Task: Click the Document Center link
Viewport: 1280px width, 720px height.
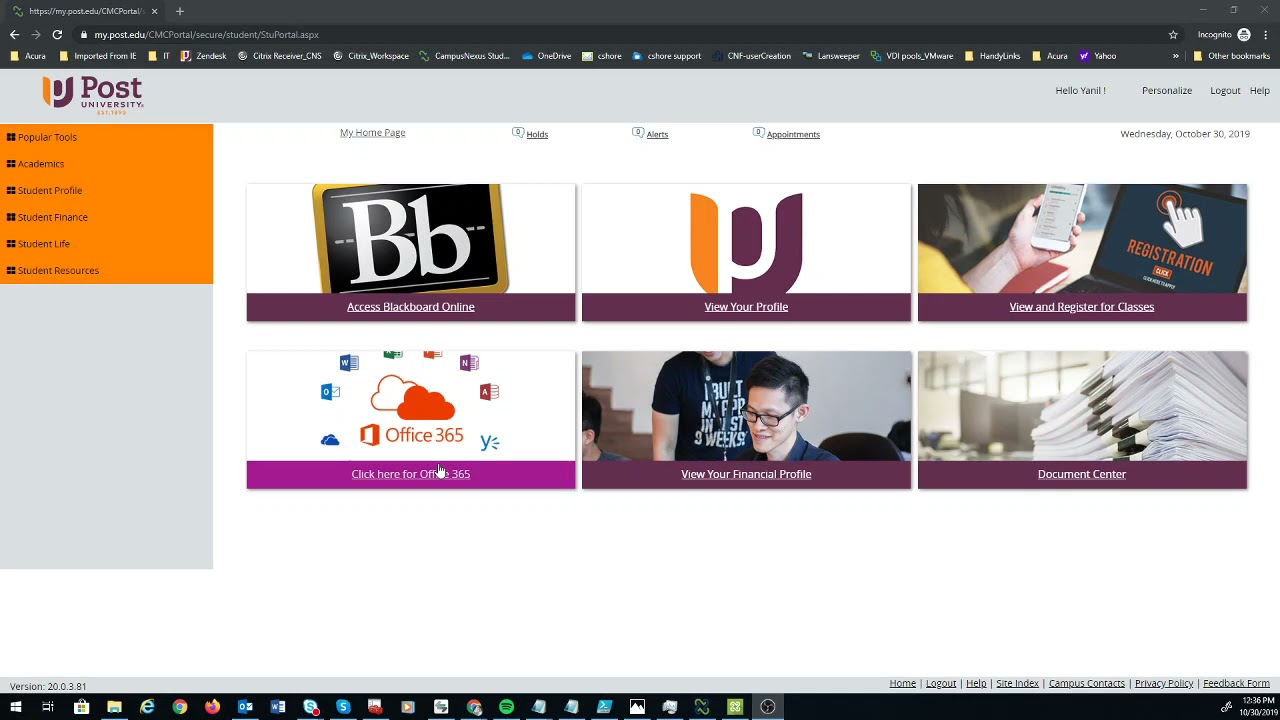Action: (1082, 474)
